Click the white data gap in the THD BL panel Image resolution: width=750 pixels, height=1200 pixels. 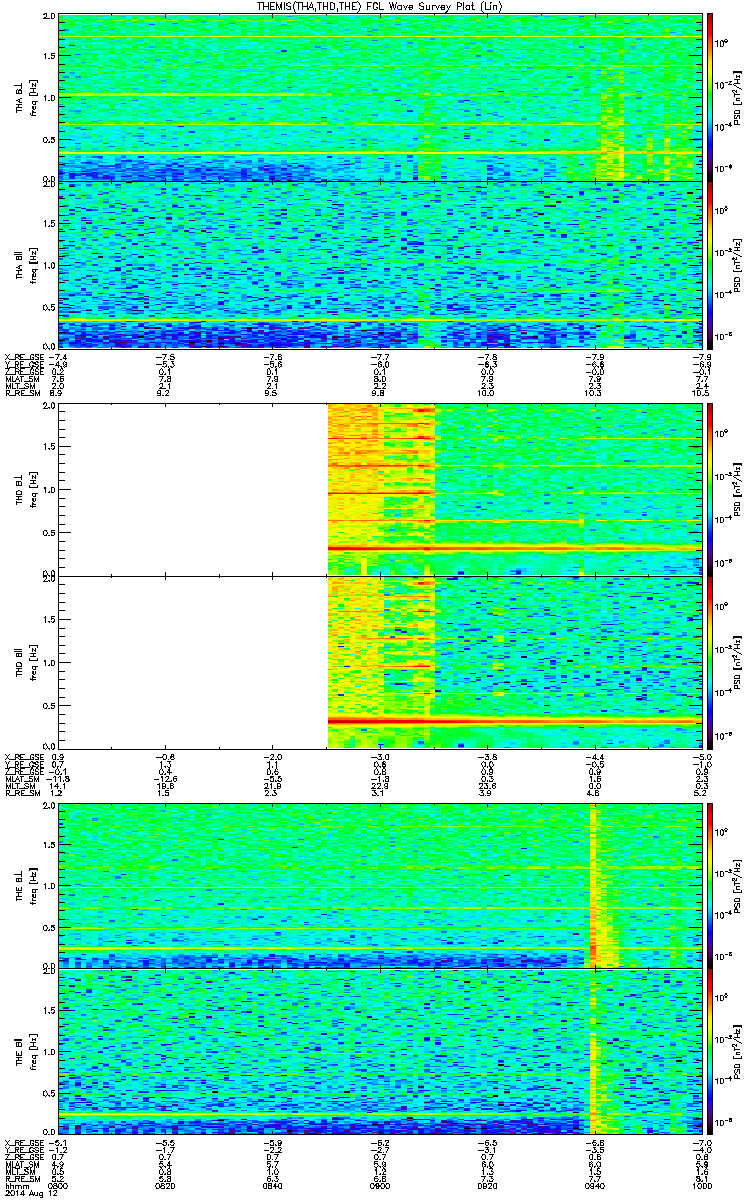[x=193, y=488]
